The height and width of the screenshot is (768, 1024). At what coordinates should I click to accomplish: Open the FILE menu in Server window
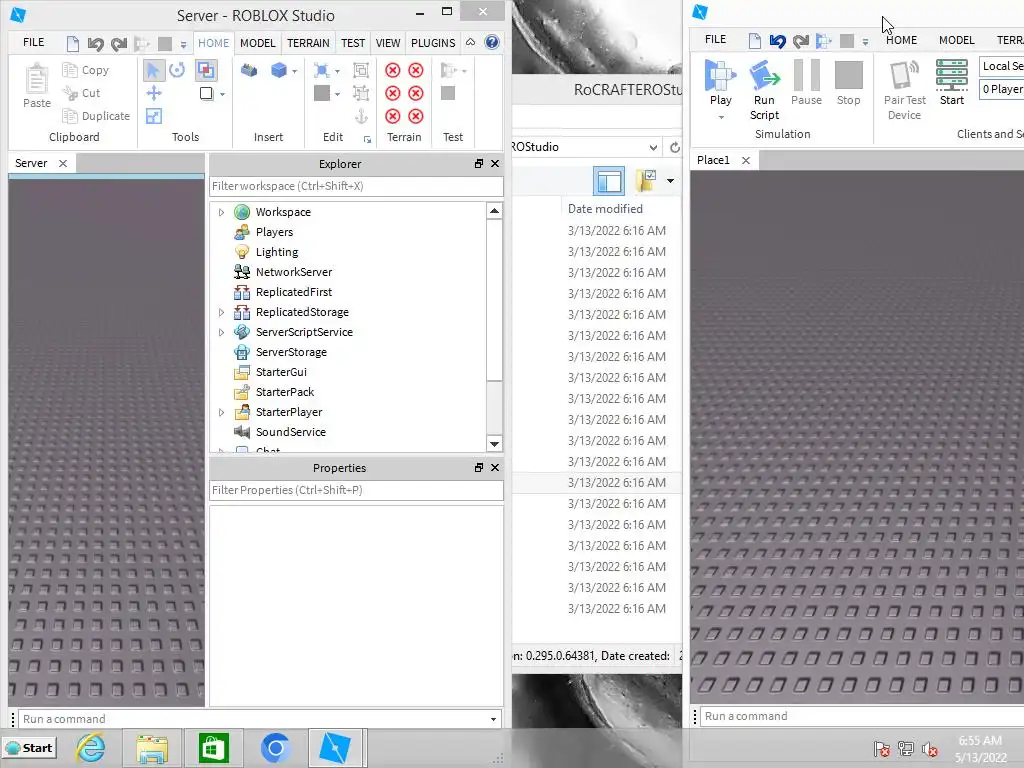click(x=33, y=42)
